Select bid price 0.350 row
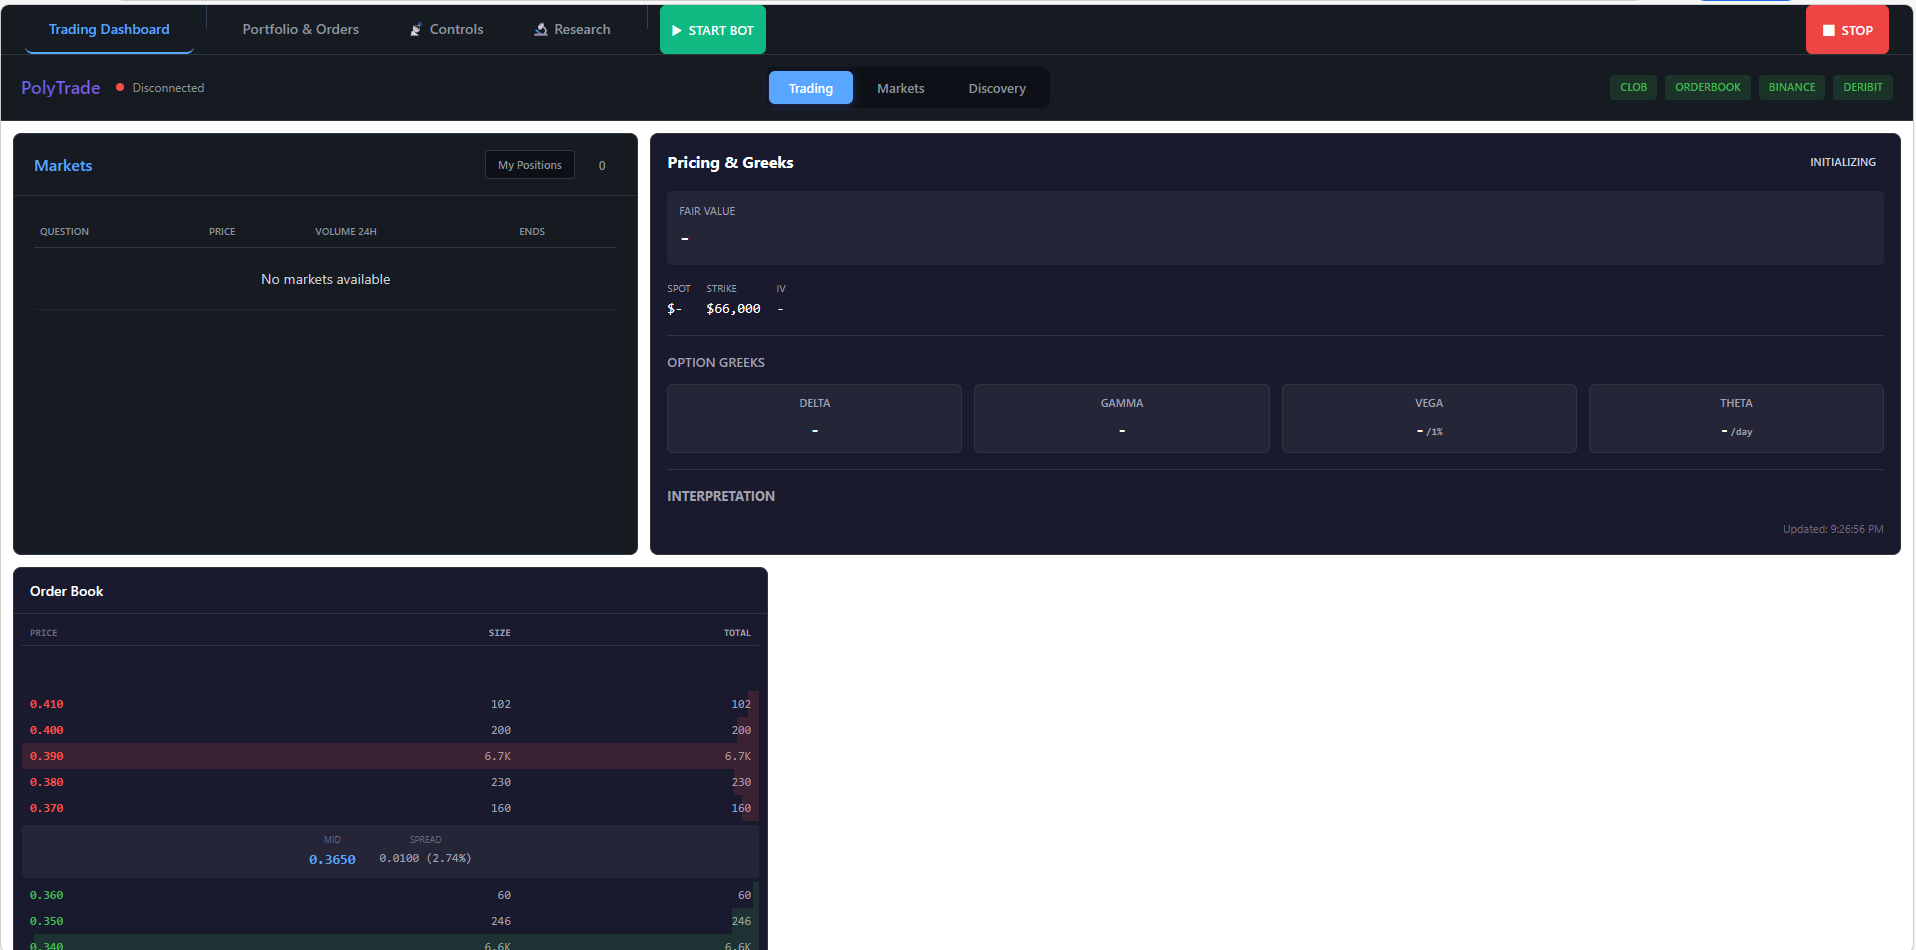This screenshot has width=1916, height=950. pos(390,921)
